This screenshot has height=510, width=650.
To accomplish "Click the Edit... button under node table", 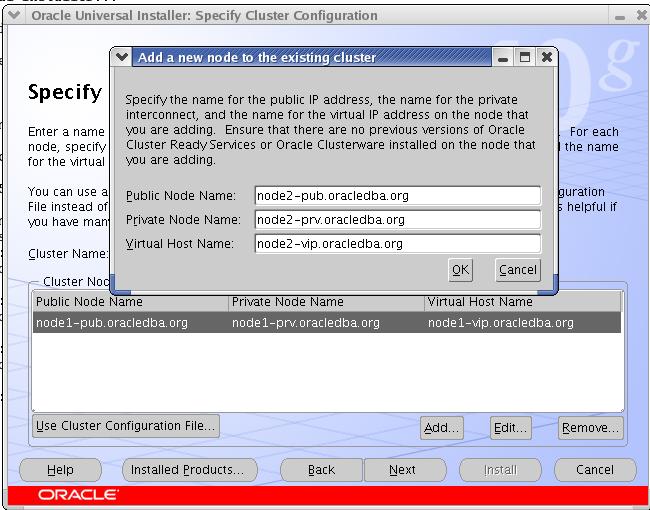I will (510, 428).
